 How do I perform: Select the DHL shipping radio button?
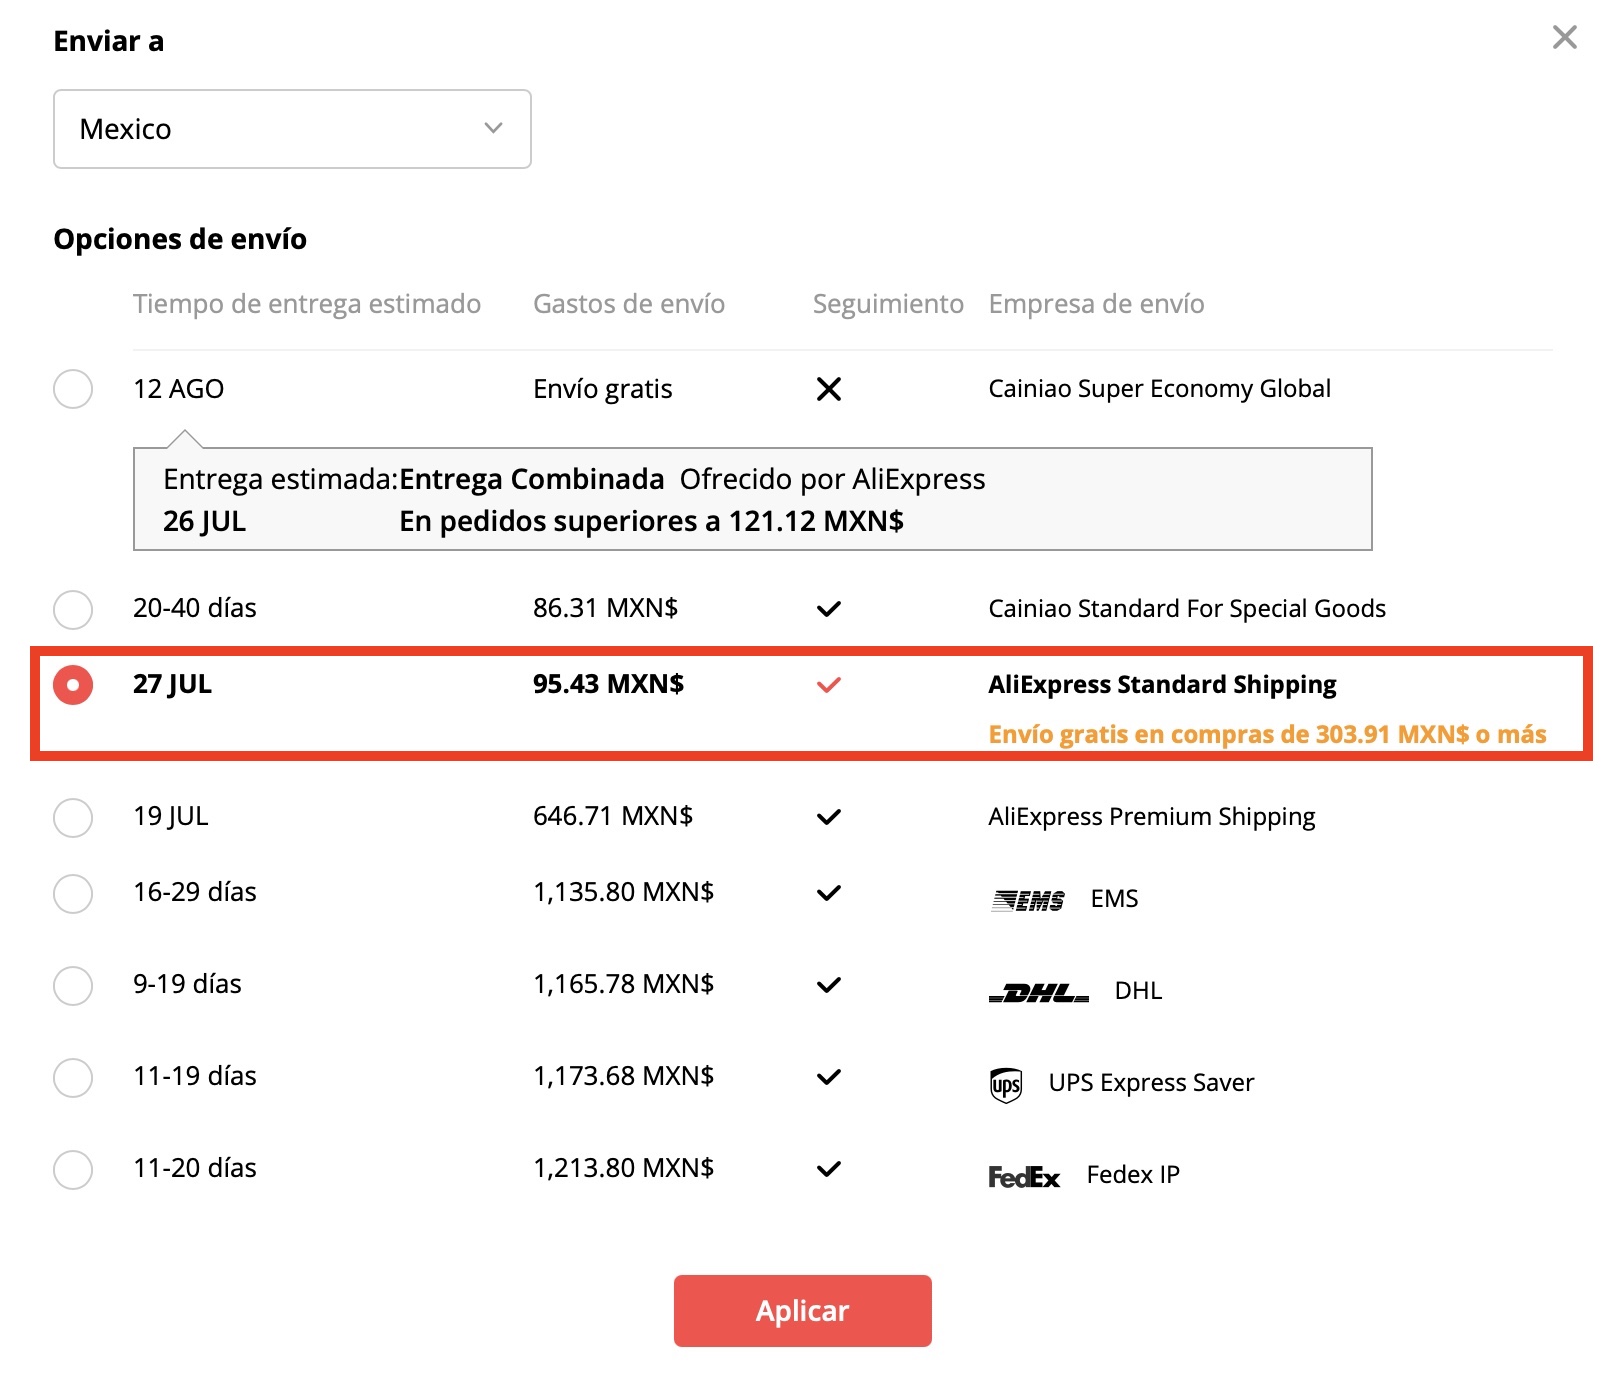click(x=73, y=985)
